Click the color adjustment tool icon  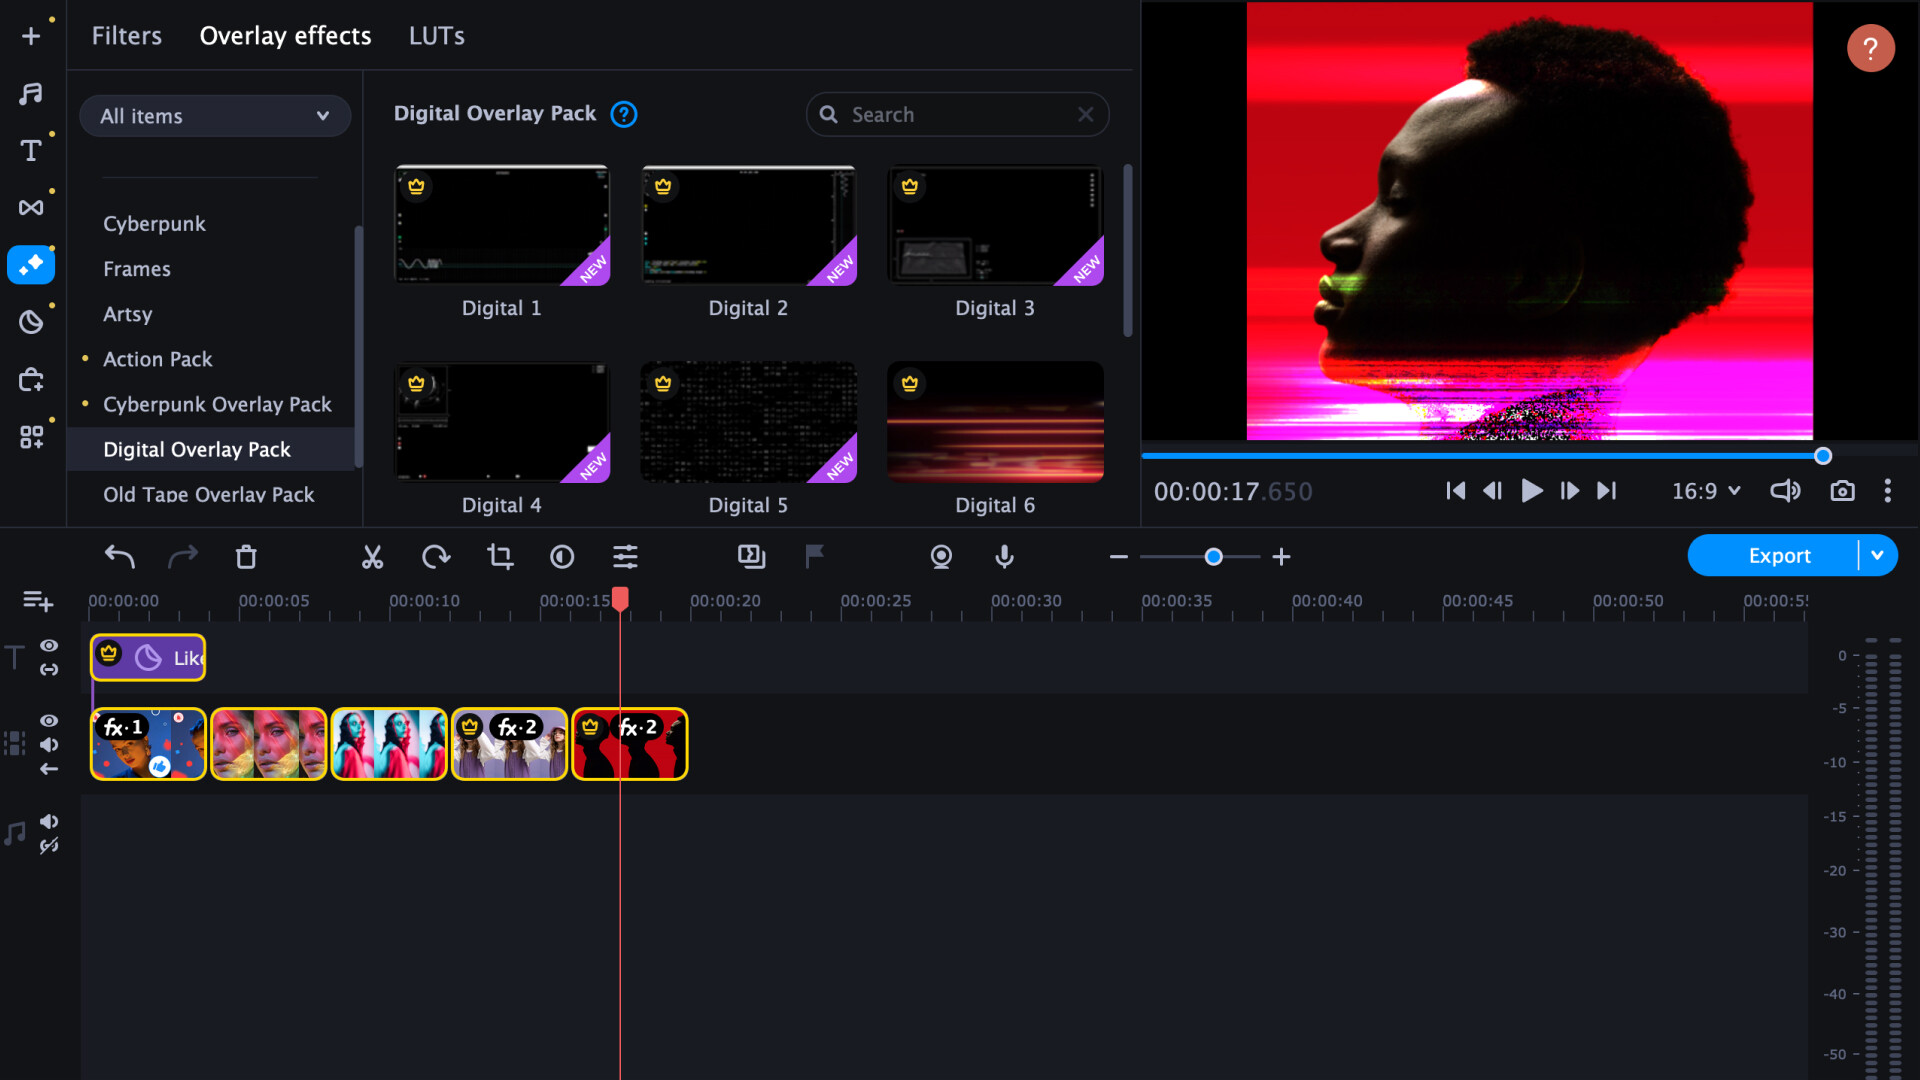(x=562, y=556)
